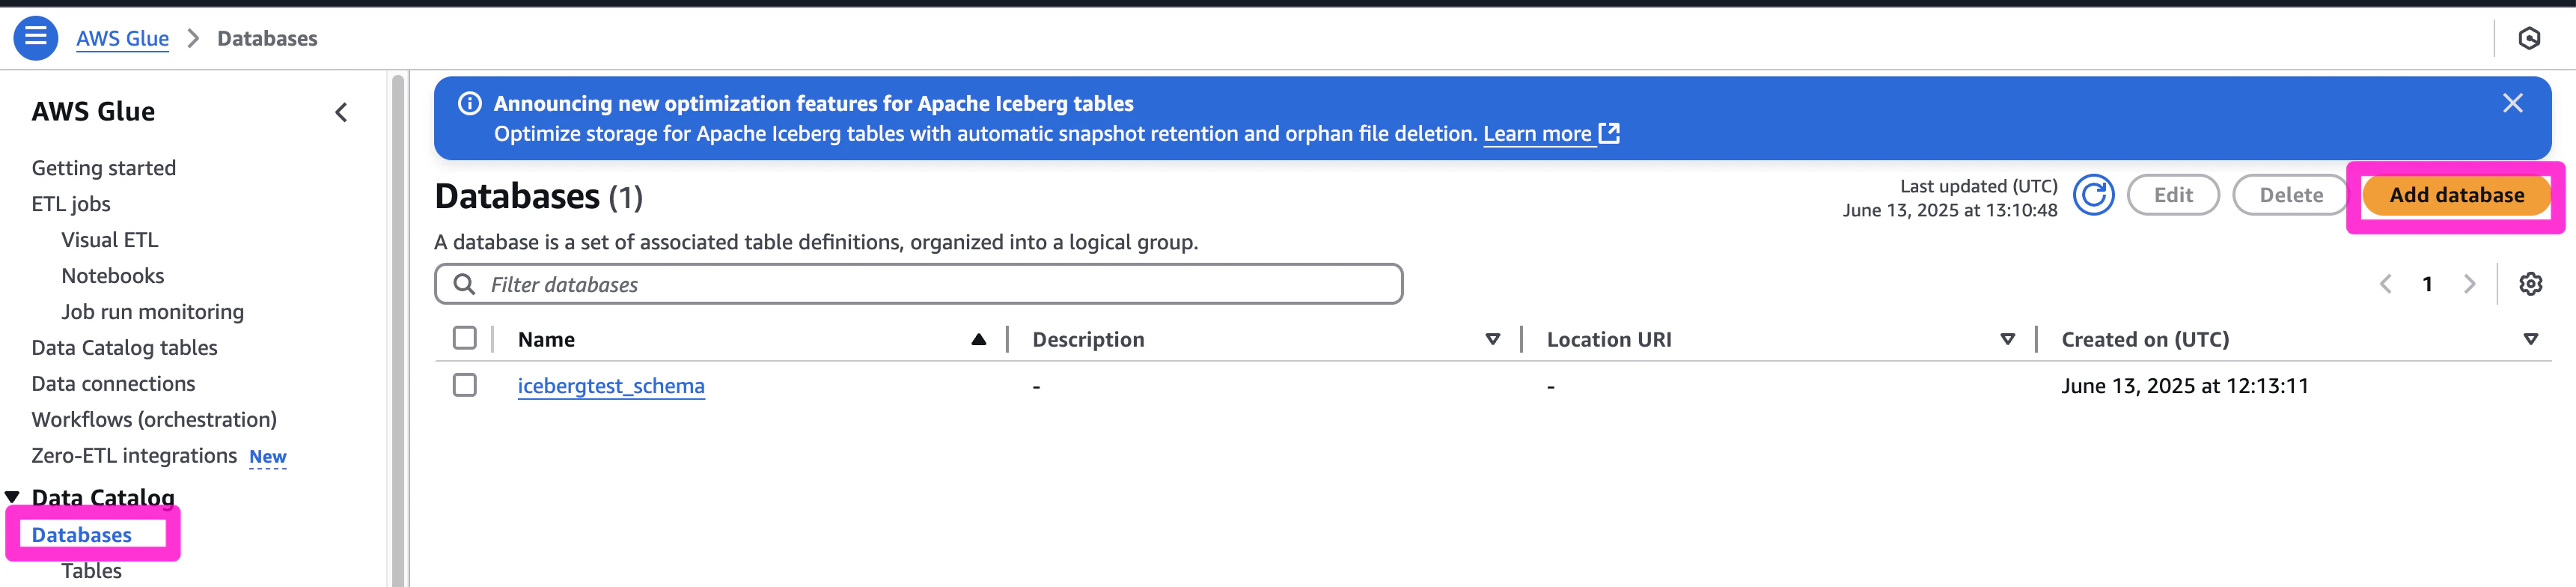Collapse the AWS Glue side panel

pos(341,112)
